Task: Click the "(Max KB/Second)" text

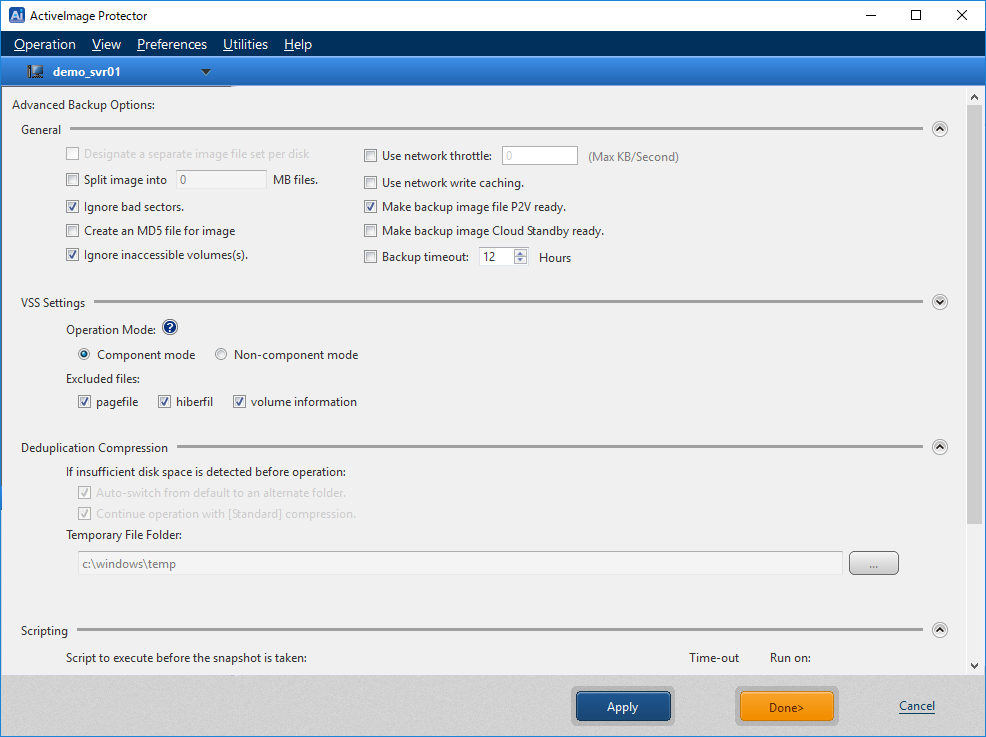Action: click(633, 157)
